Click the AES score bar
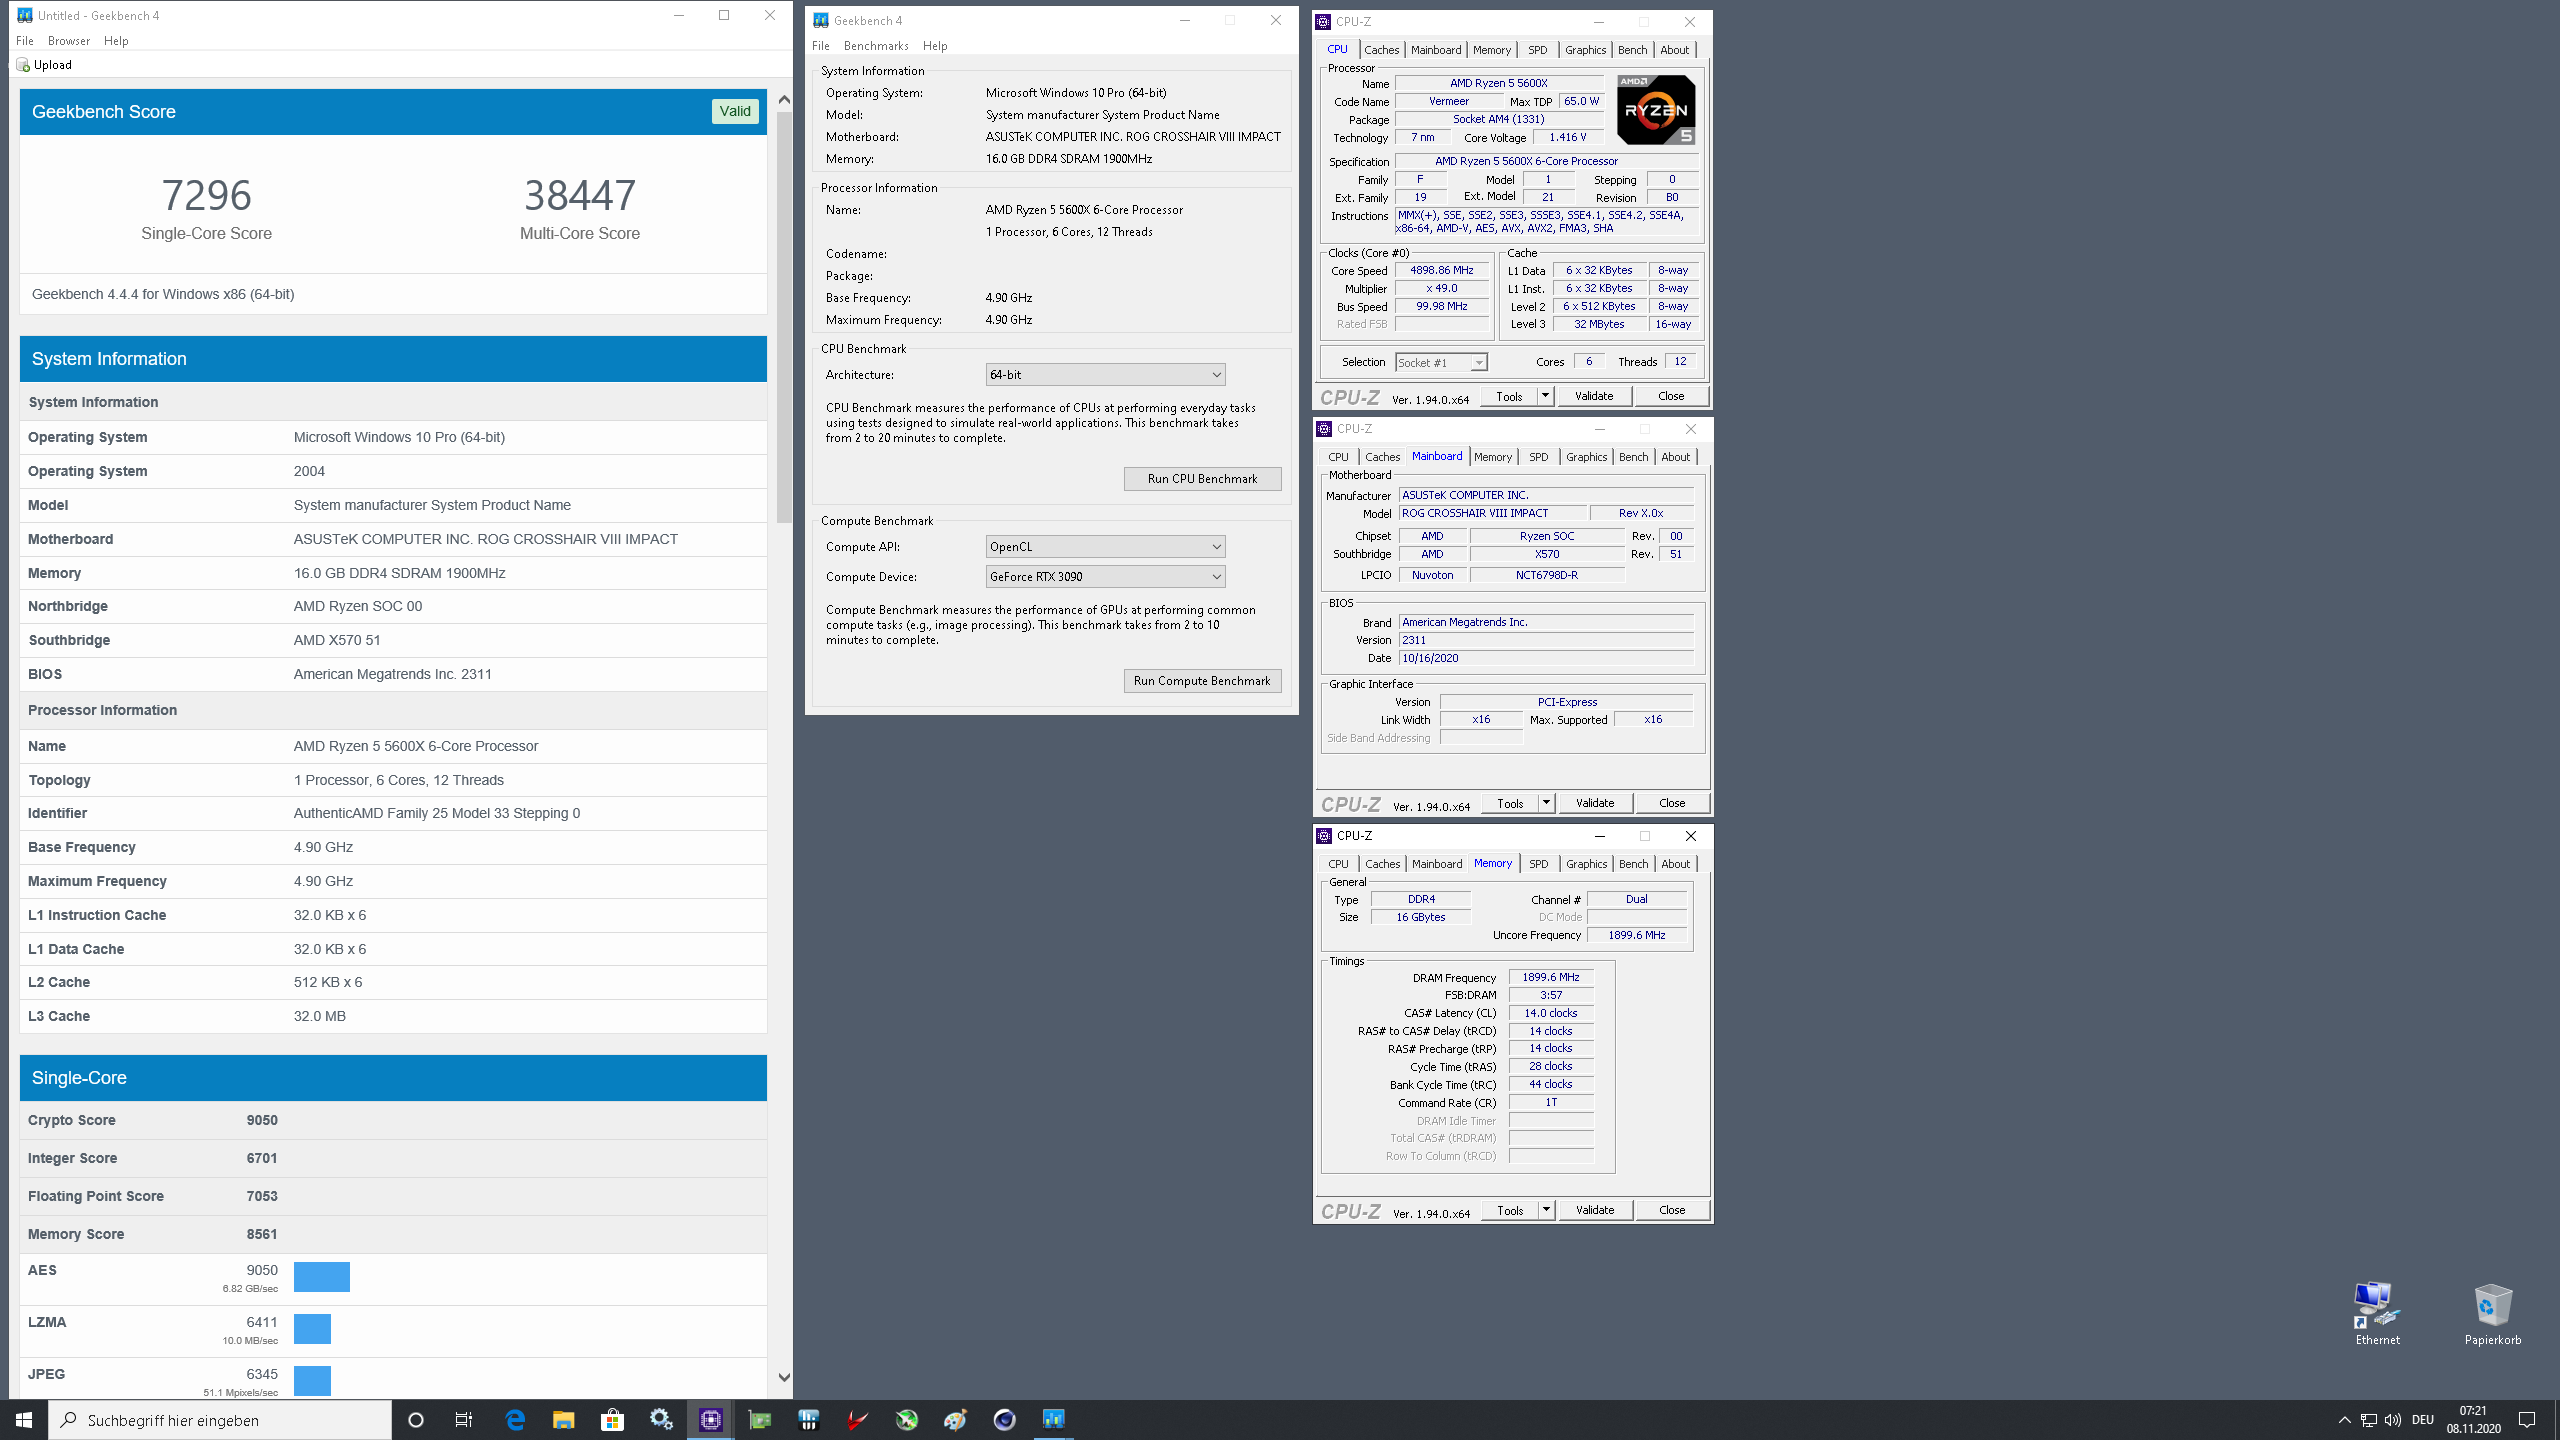 (322, 1277)
